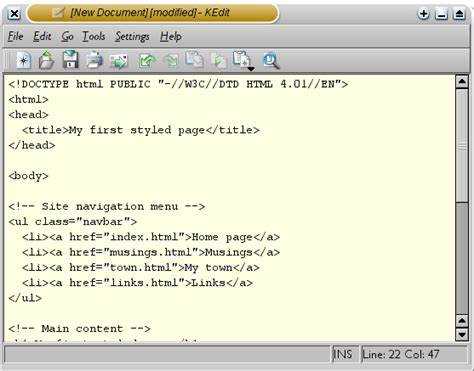
Task: Click the town.html "My town" list line
Action: (141, 268)
